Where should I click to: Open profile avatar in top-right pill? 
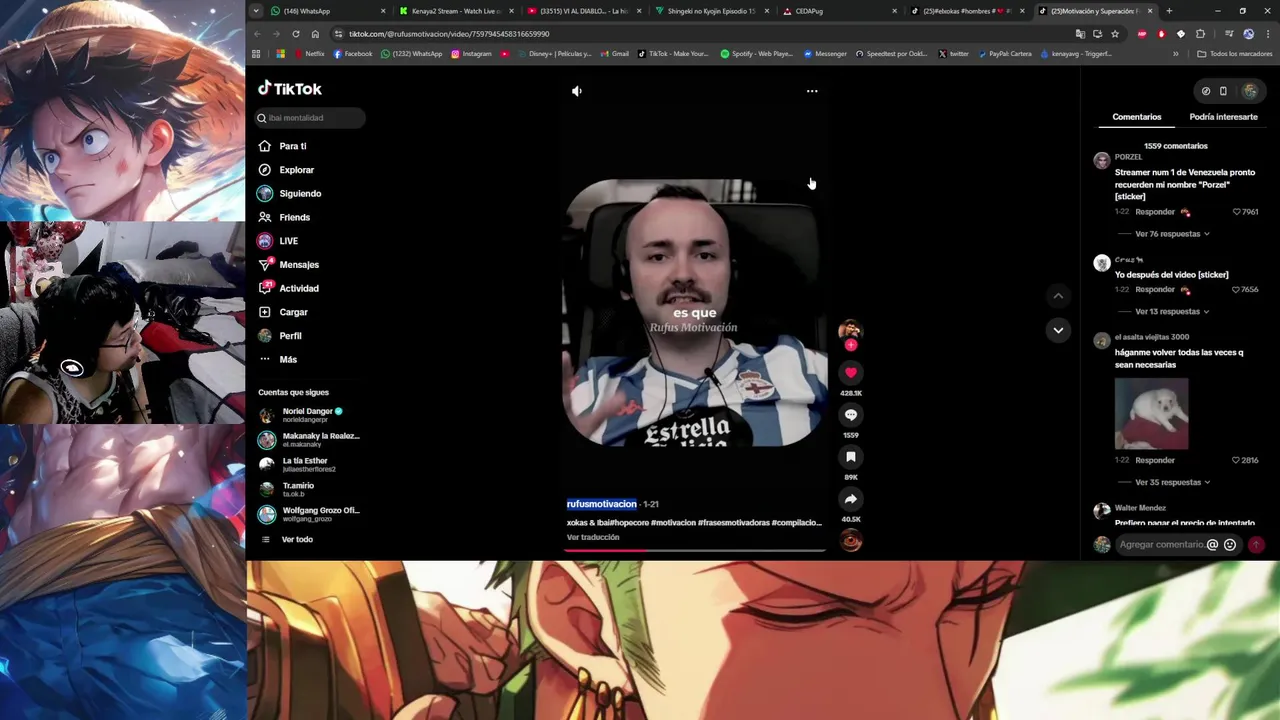pos(1250,91)
